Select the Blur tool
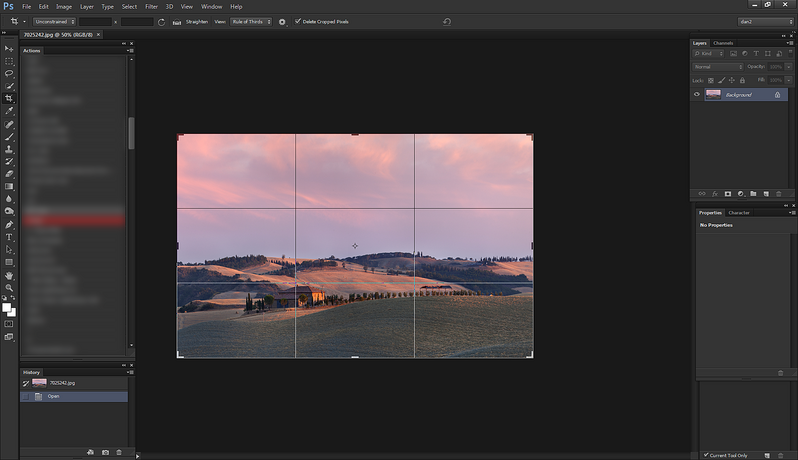 (9, 199)
